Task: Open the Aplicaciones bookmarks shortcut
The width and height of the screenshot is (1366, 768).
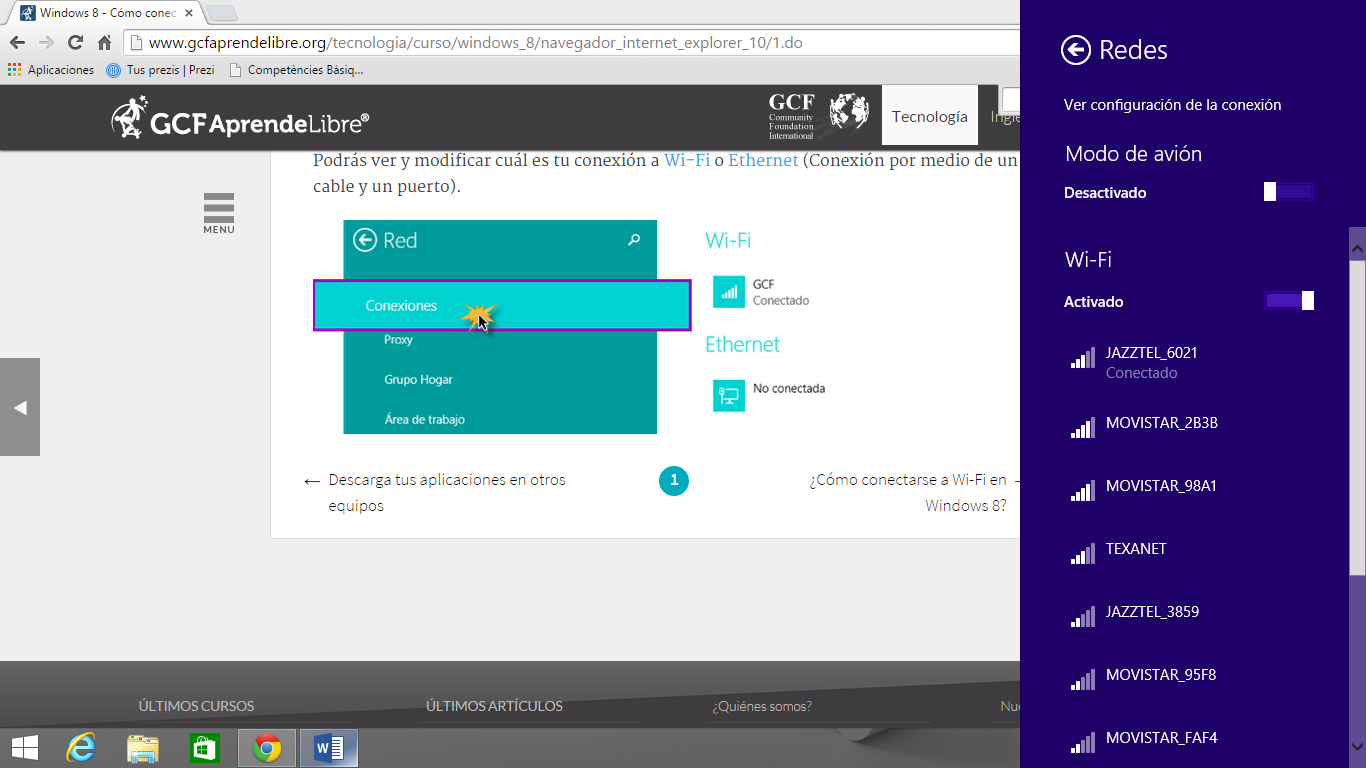Action: pyautogui.click(x=51, y=70)
